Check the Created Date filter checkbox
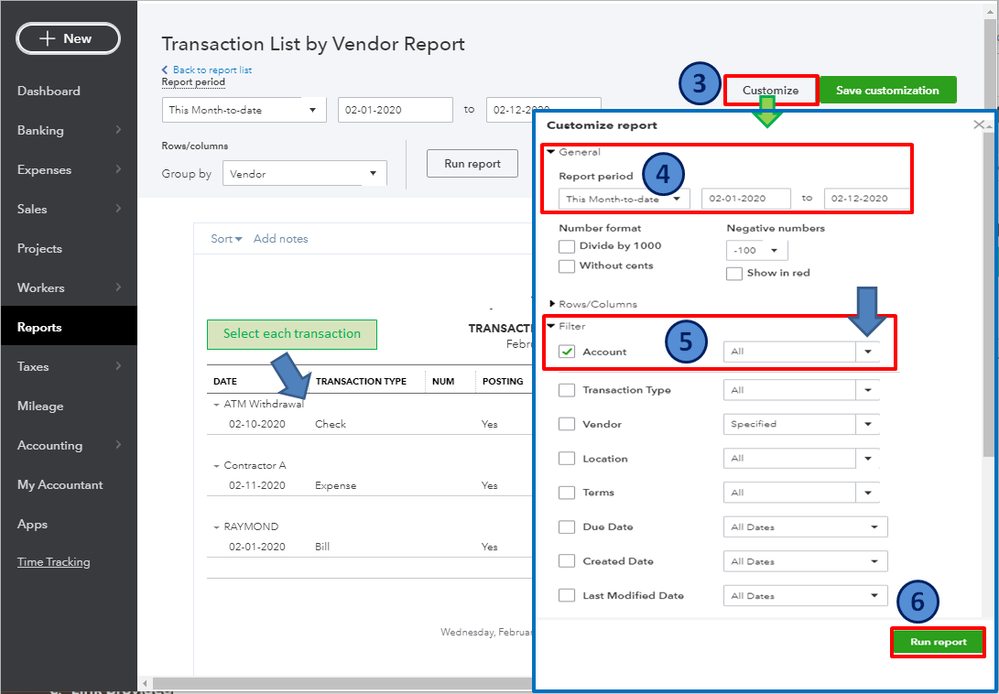The image size is (999, 694). coord(566,561)
